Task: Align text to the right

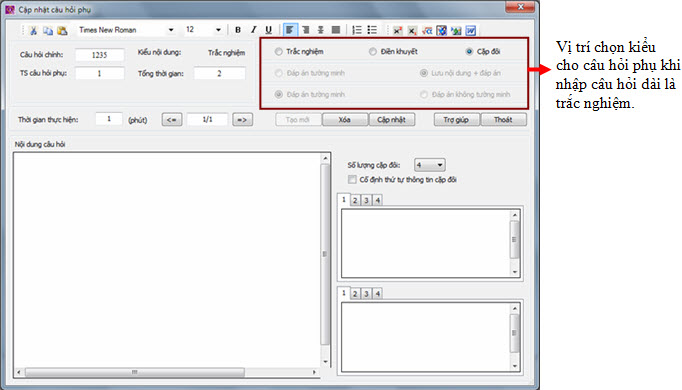Action: pyautogui.click(x=305, y=30)
